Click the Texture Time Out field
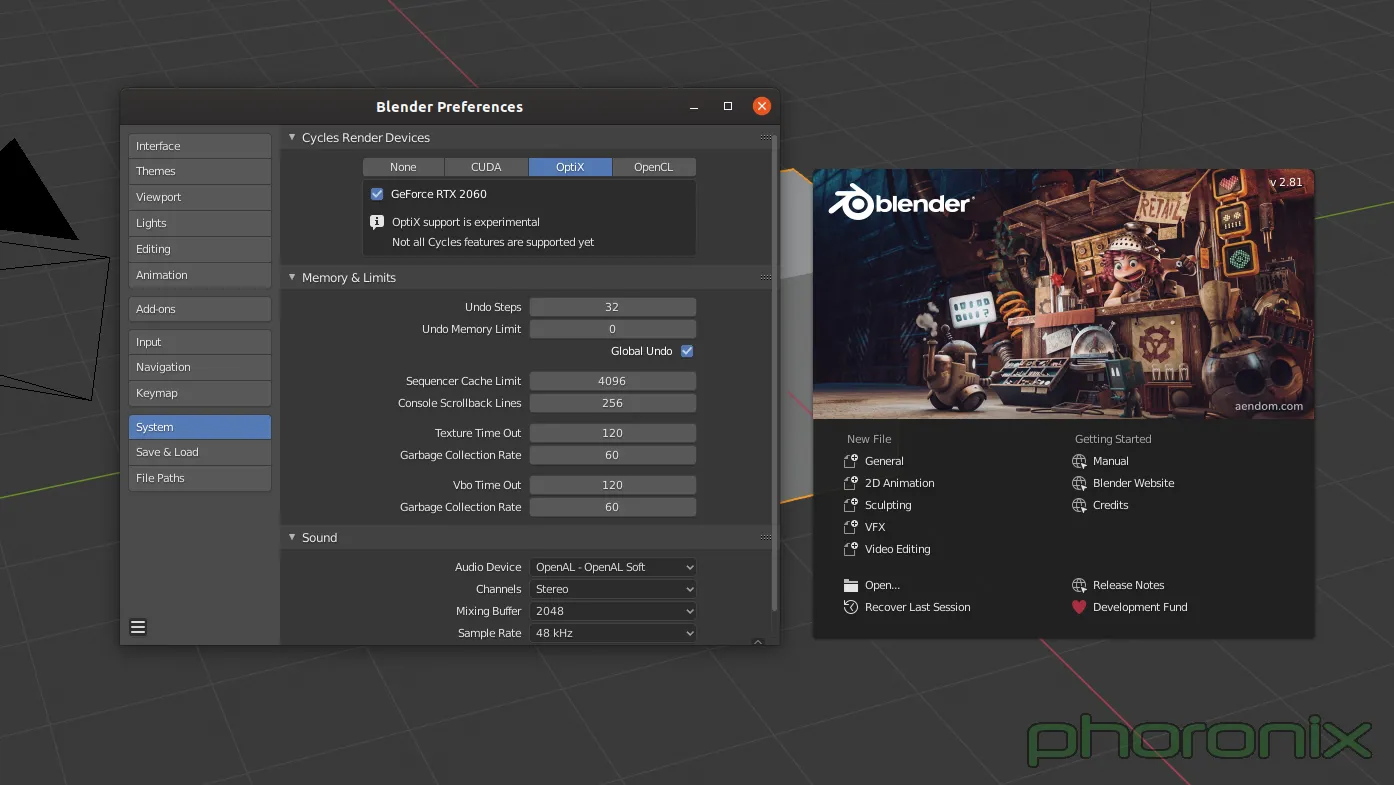Viewport: 1394px width, 785px height. [x=613, y=433]
